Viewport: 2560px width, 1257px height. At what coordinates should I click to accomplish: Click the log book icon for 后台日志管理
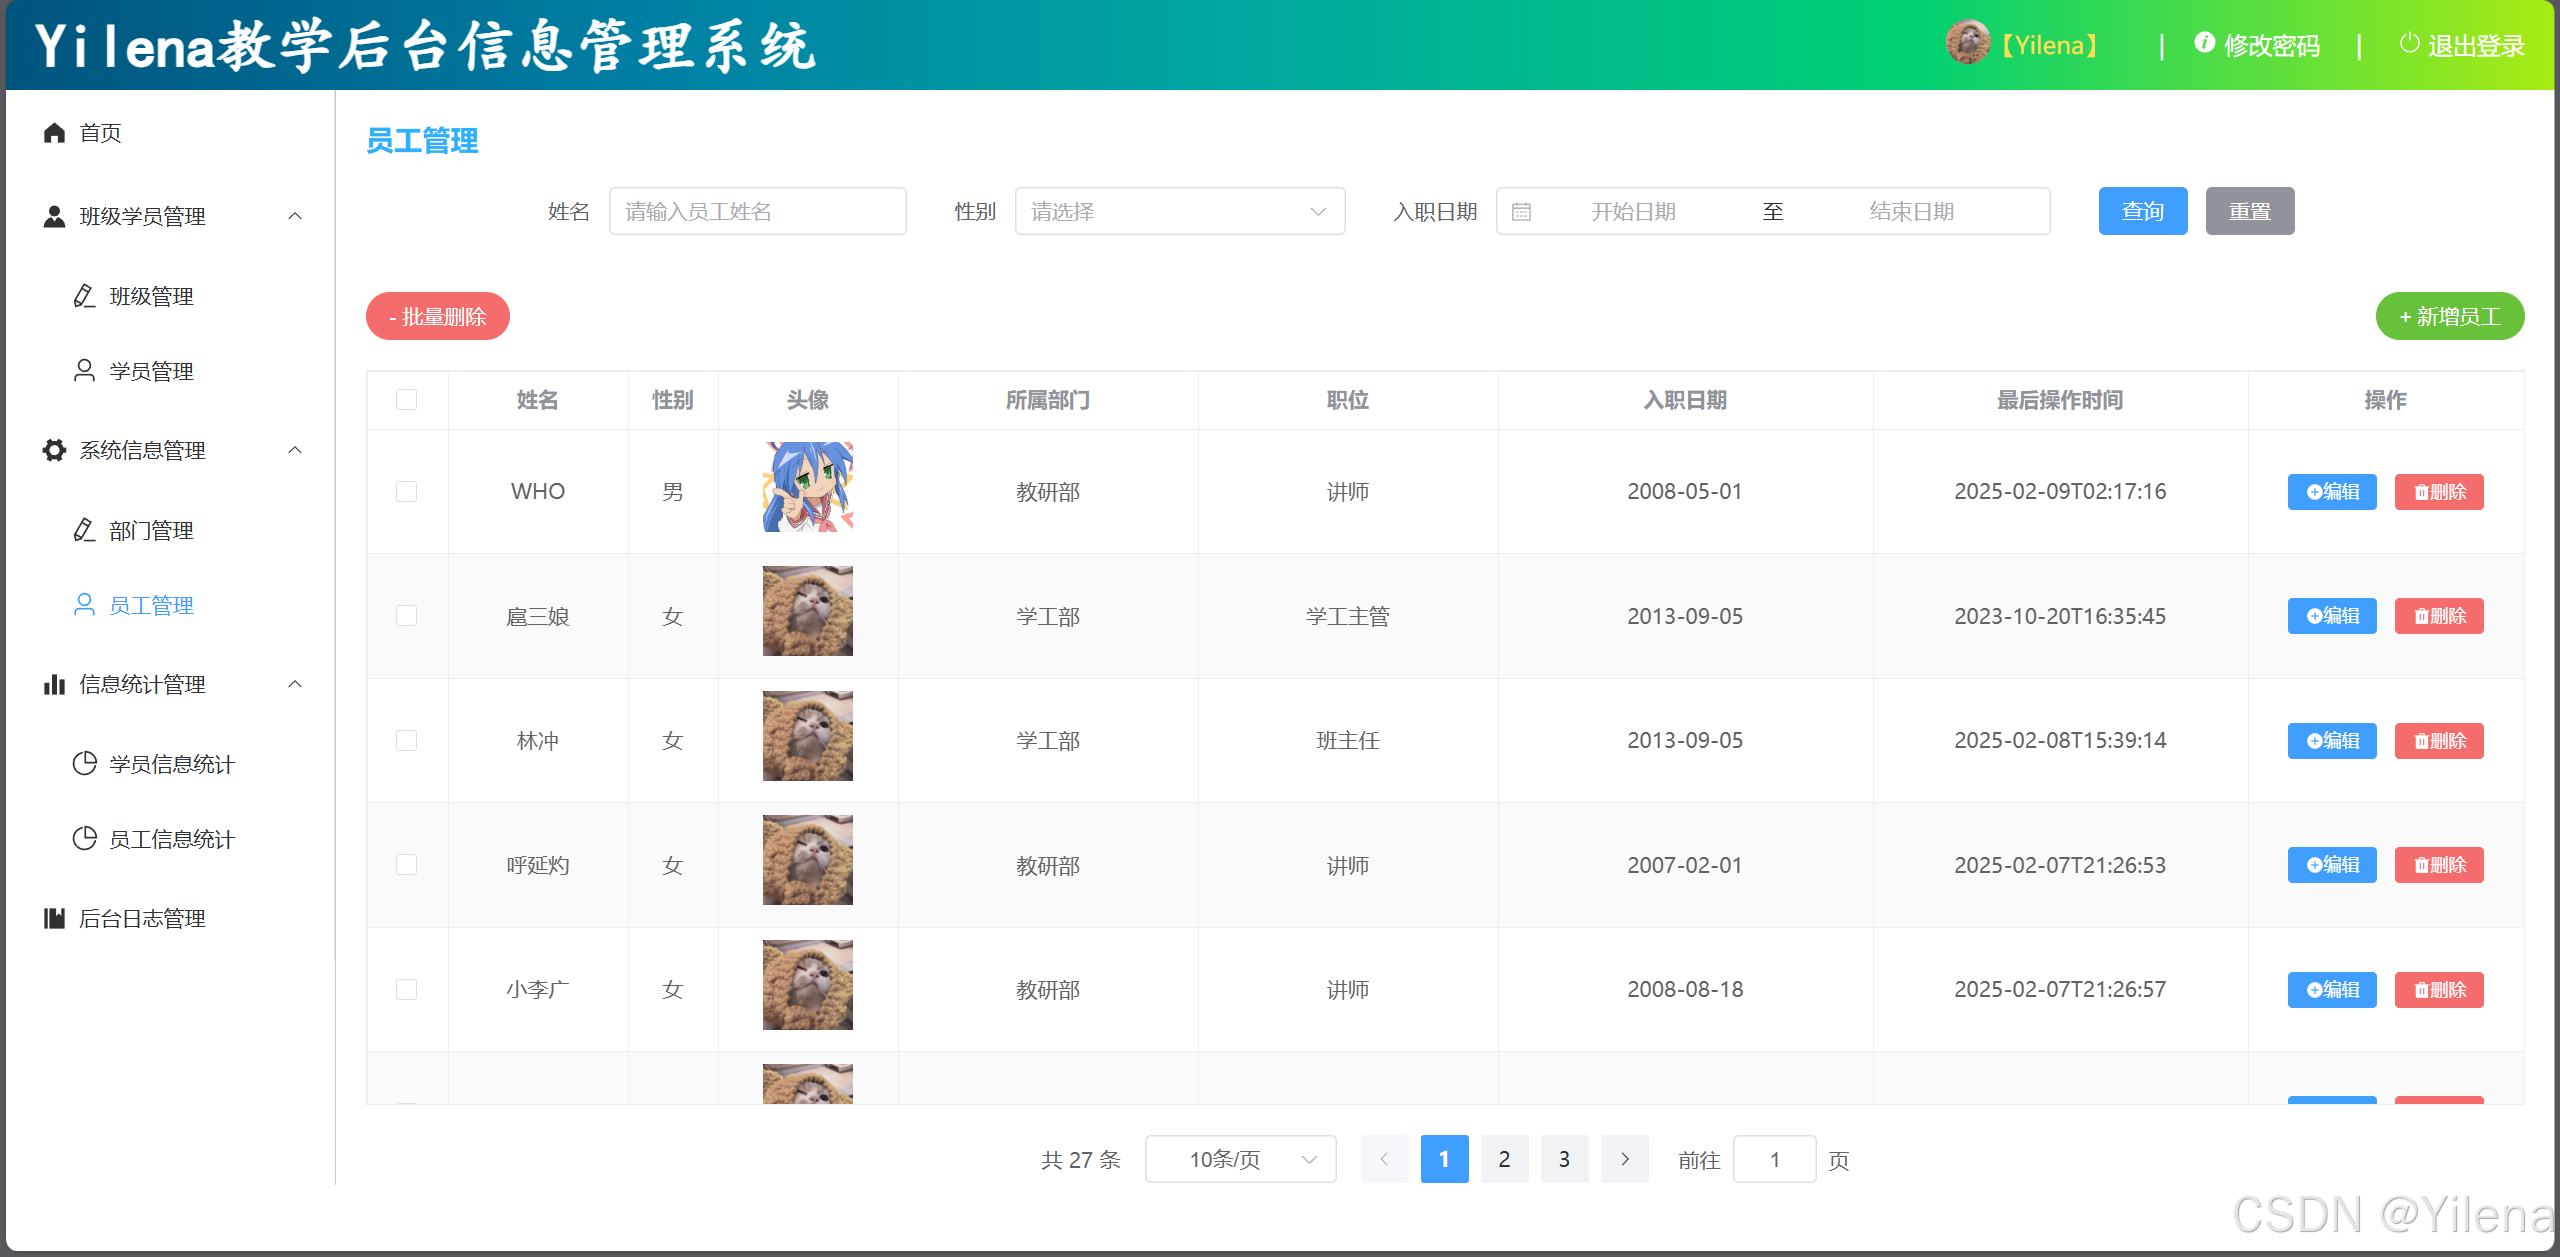54,918
